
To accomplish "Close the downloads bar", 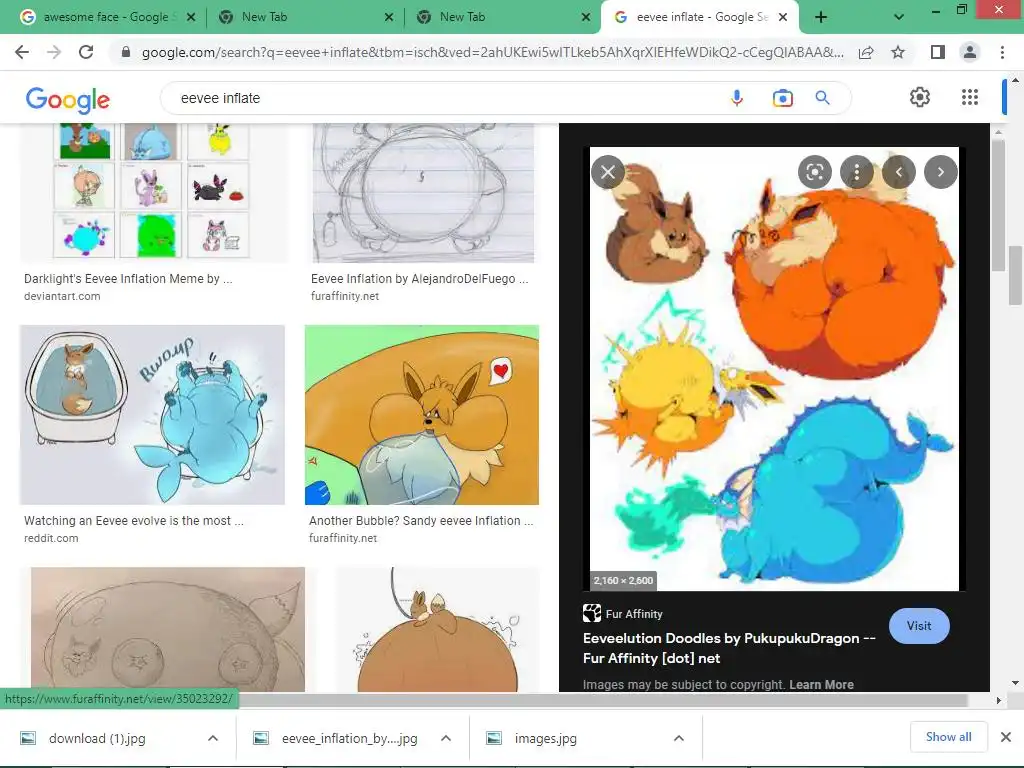I will 1006,737.
